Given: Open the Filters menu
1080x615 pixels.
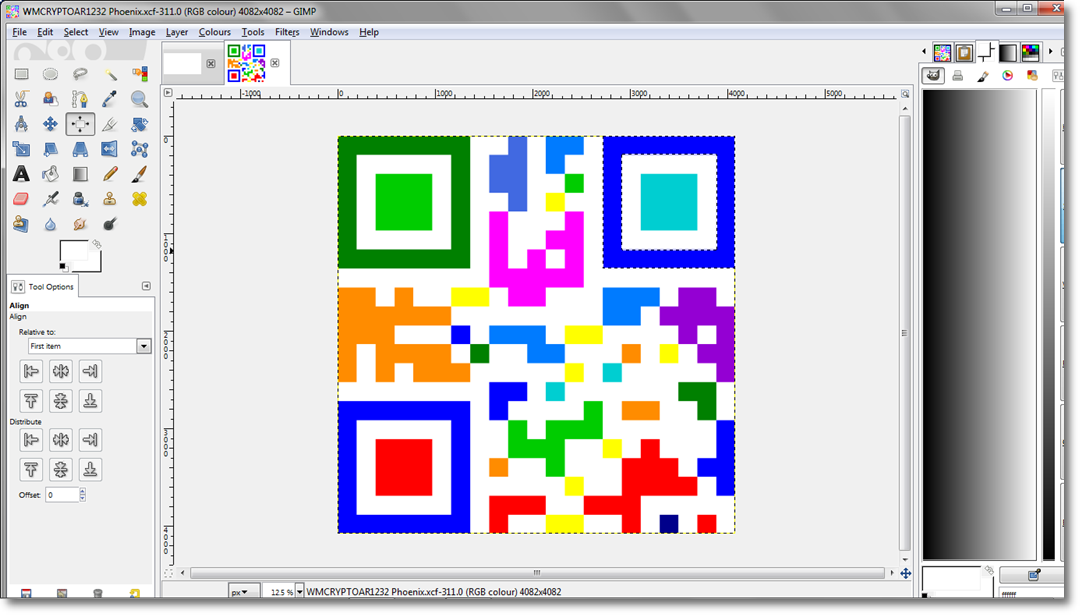Looking at the screenshot, I should [287, 32].
